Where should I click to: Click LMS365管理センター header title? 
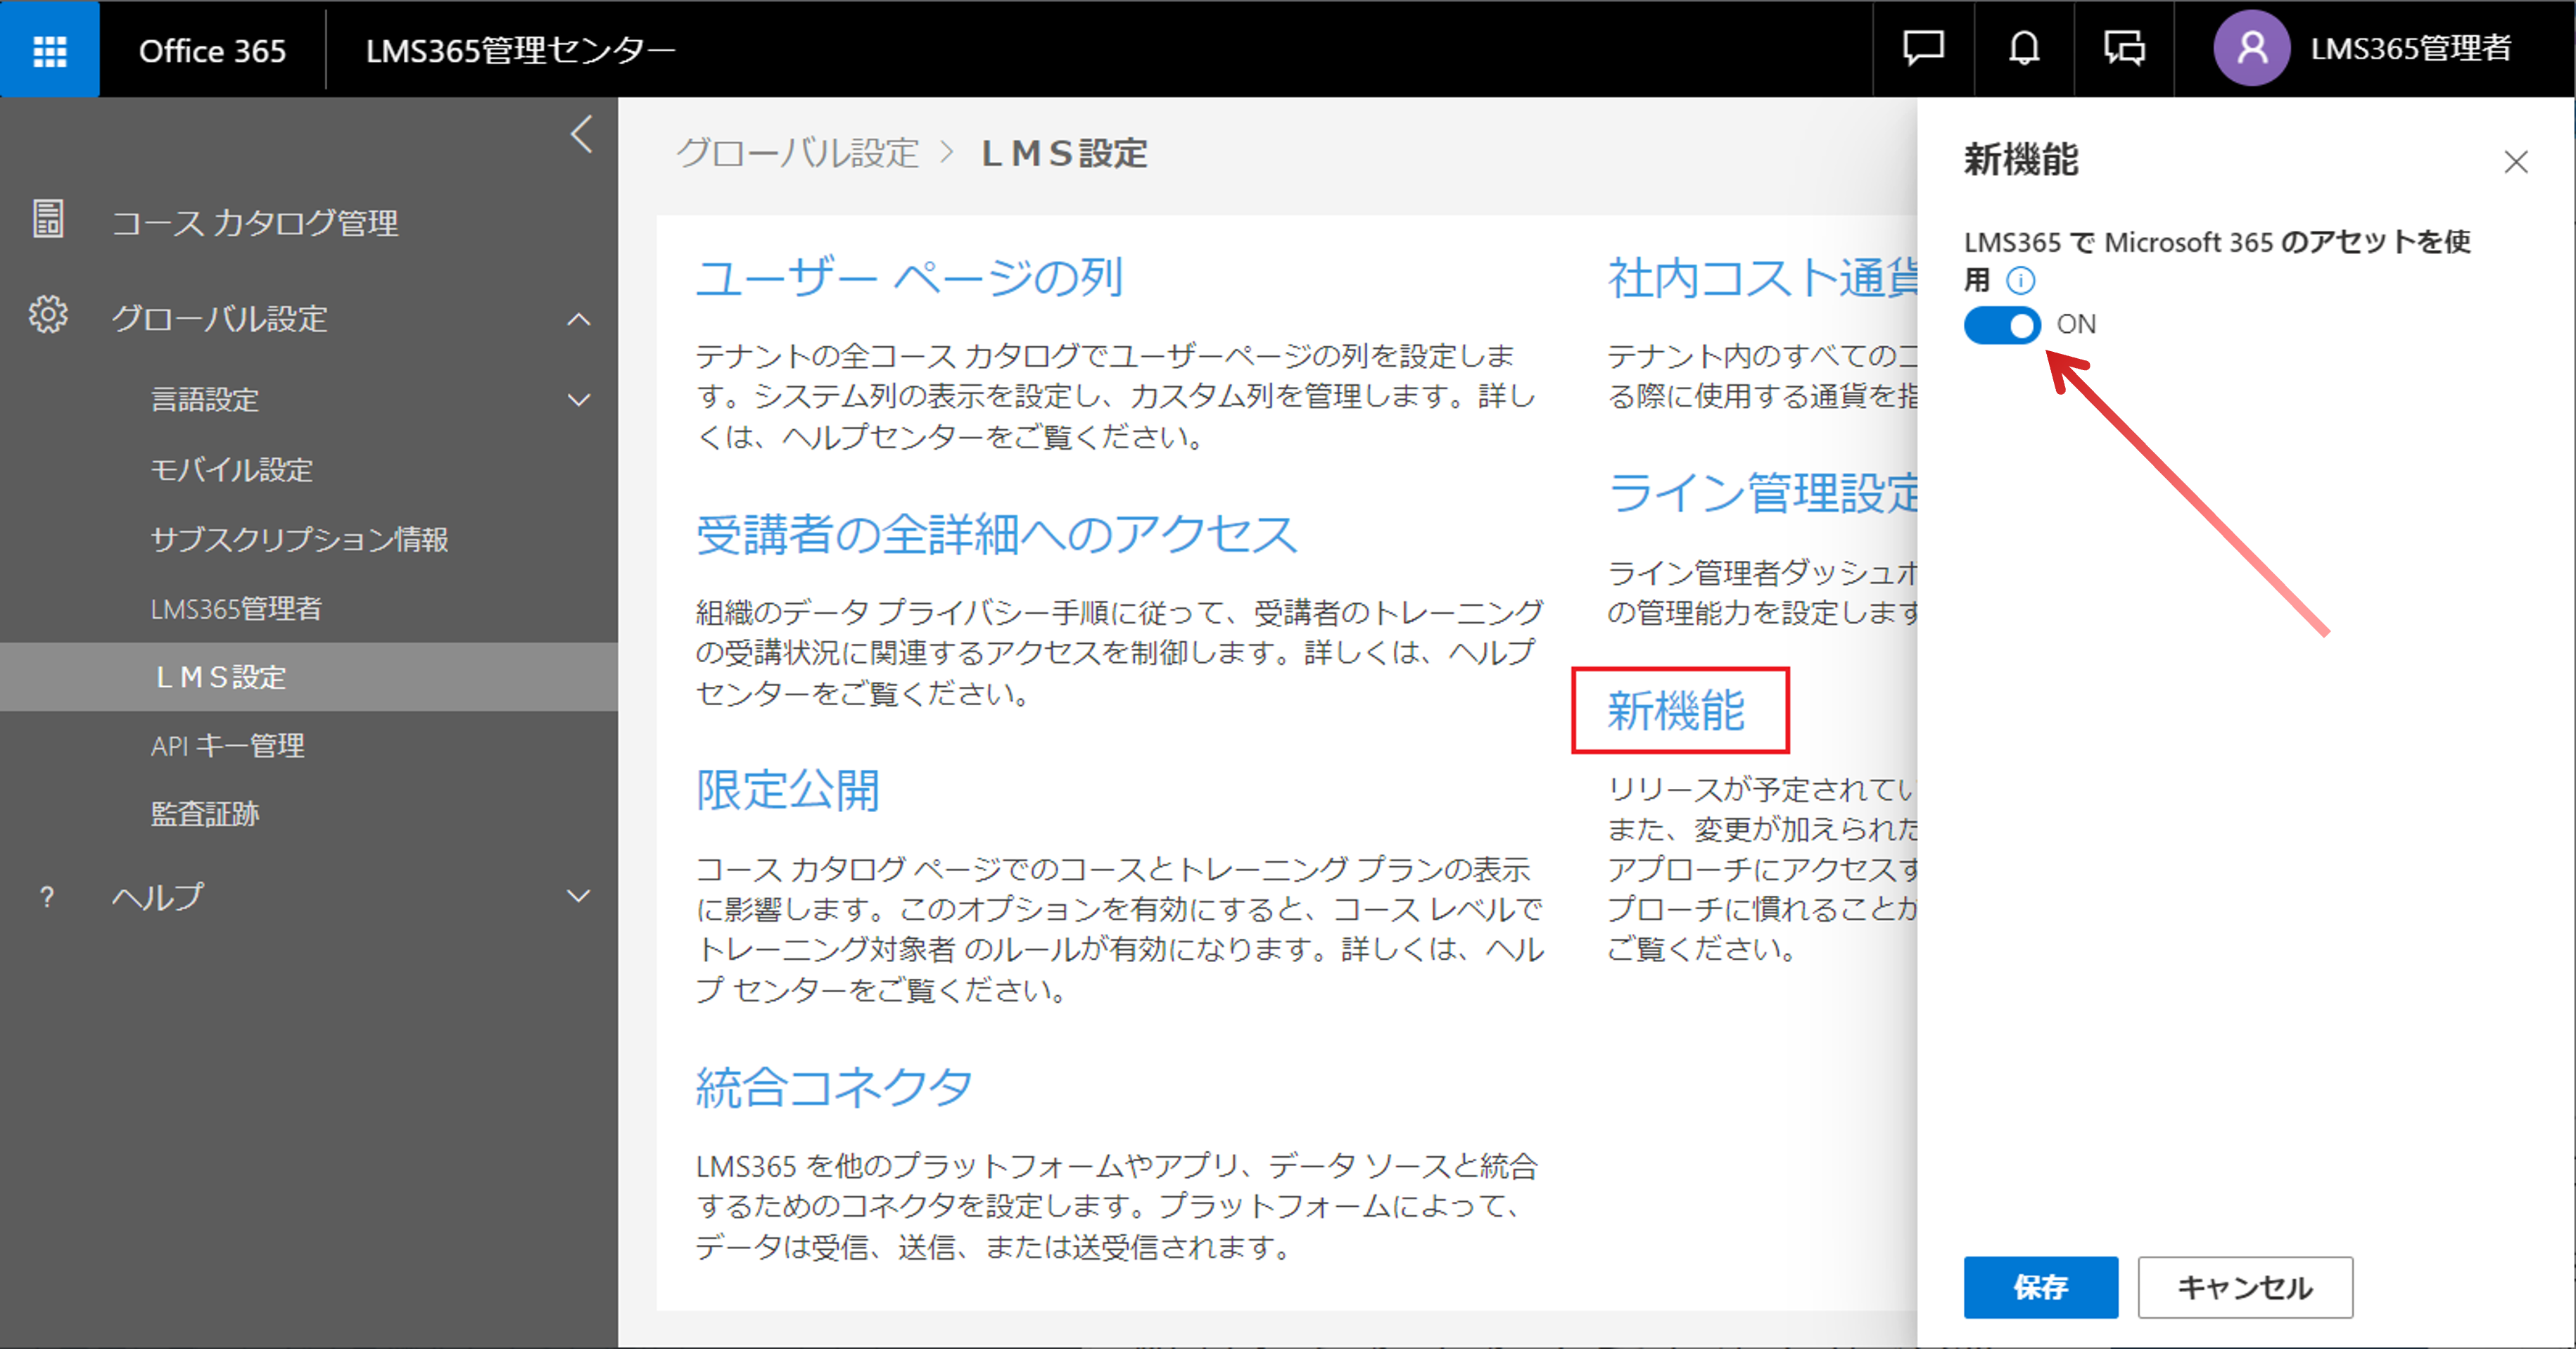(x=520, y=50)
